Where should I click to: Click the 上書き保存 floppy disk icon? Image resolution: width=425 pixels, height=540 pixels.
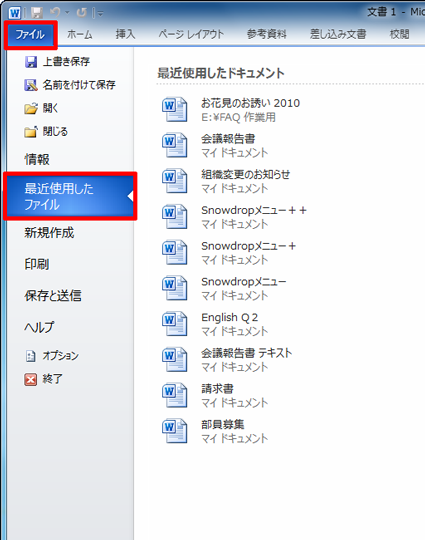point(31,62)
